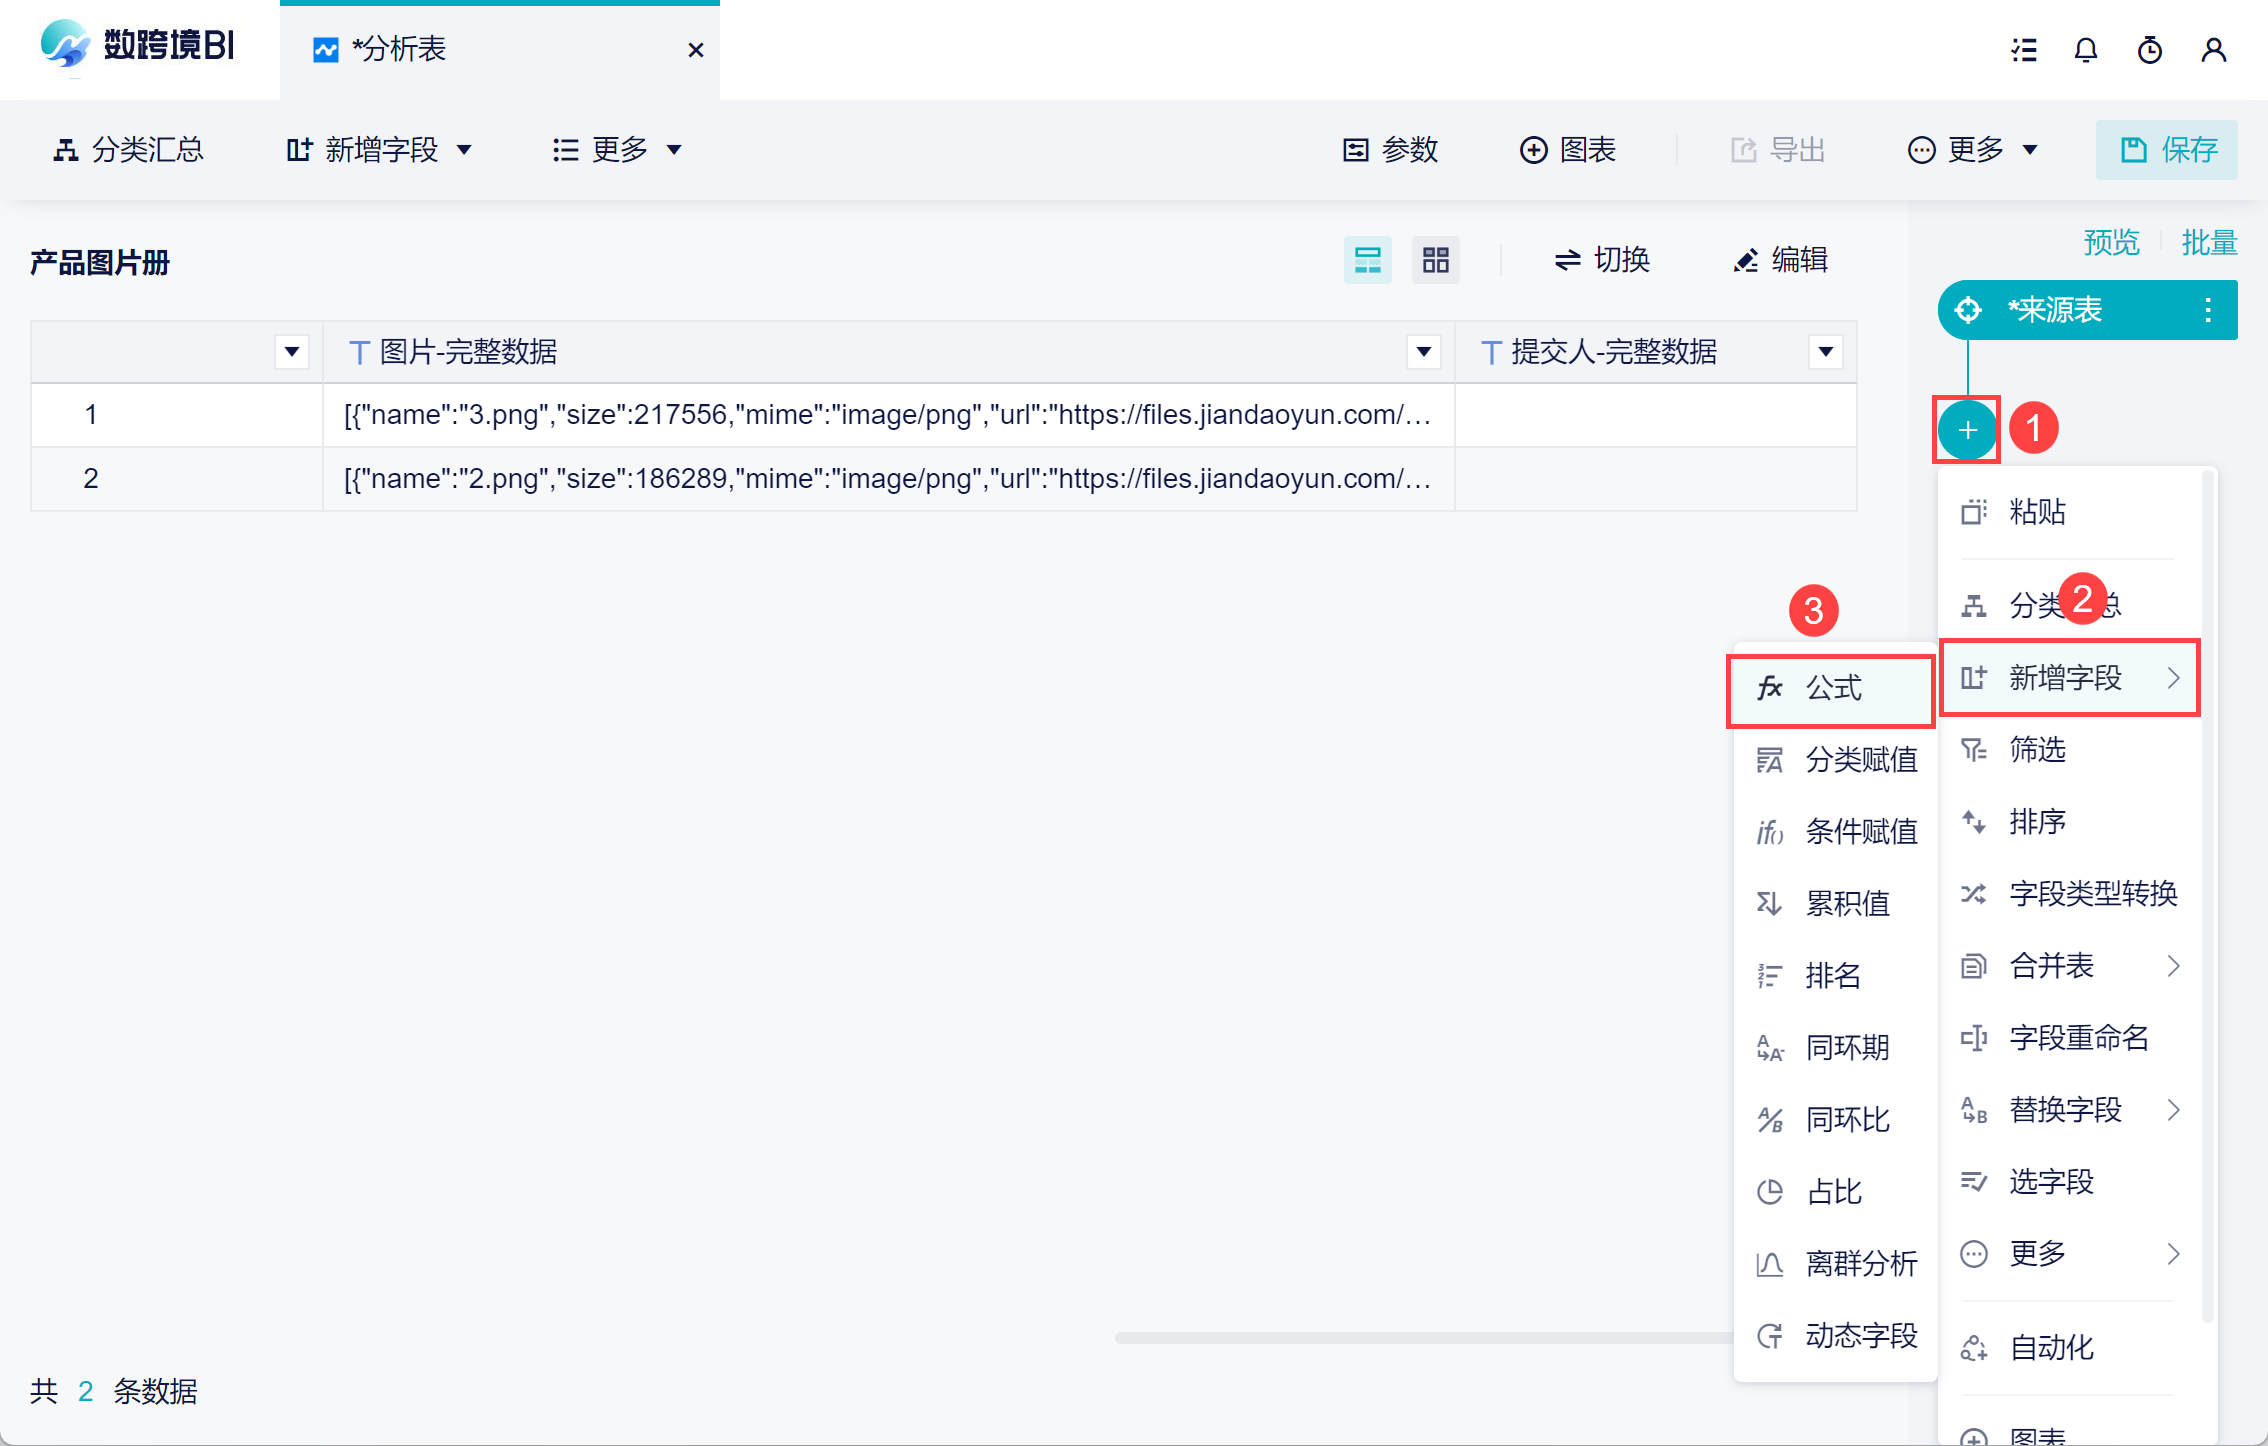This screenshot has height=1446, width=2268.
Task: Click the 编辑 pencil icon
Action: (x=1746, y=261)
